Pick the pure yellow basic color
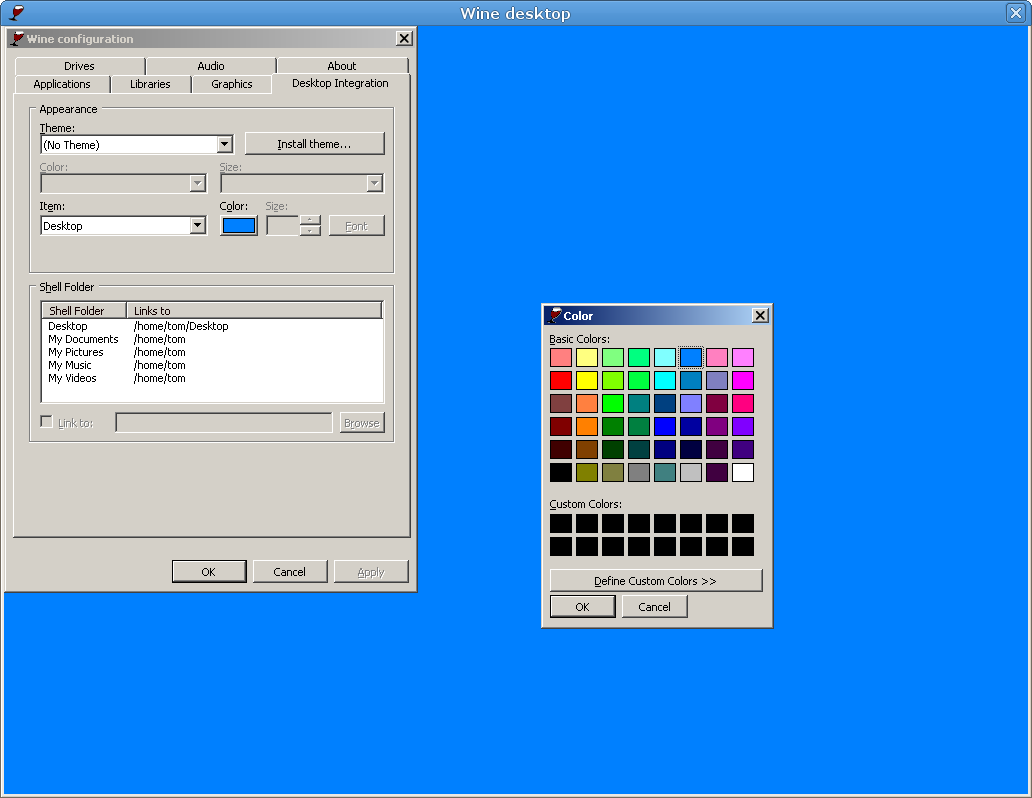Image resolution: width=1032 pixels, height=798 pixels. (x=586, y=380)
